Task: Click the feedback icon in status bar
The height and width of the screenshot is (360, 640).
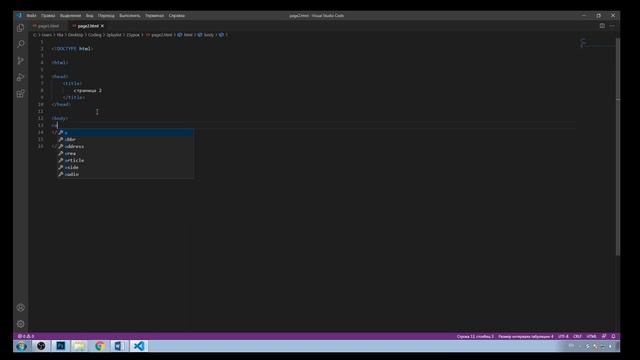Action: 604,336
